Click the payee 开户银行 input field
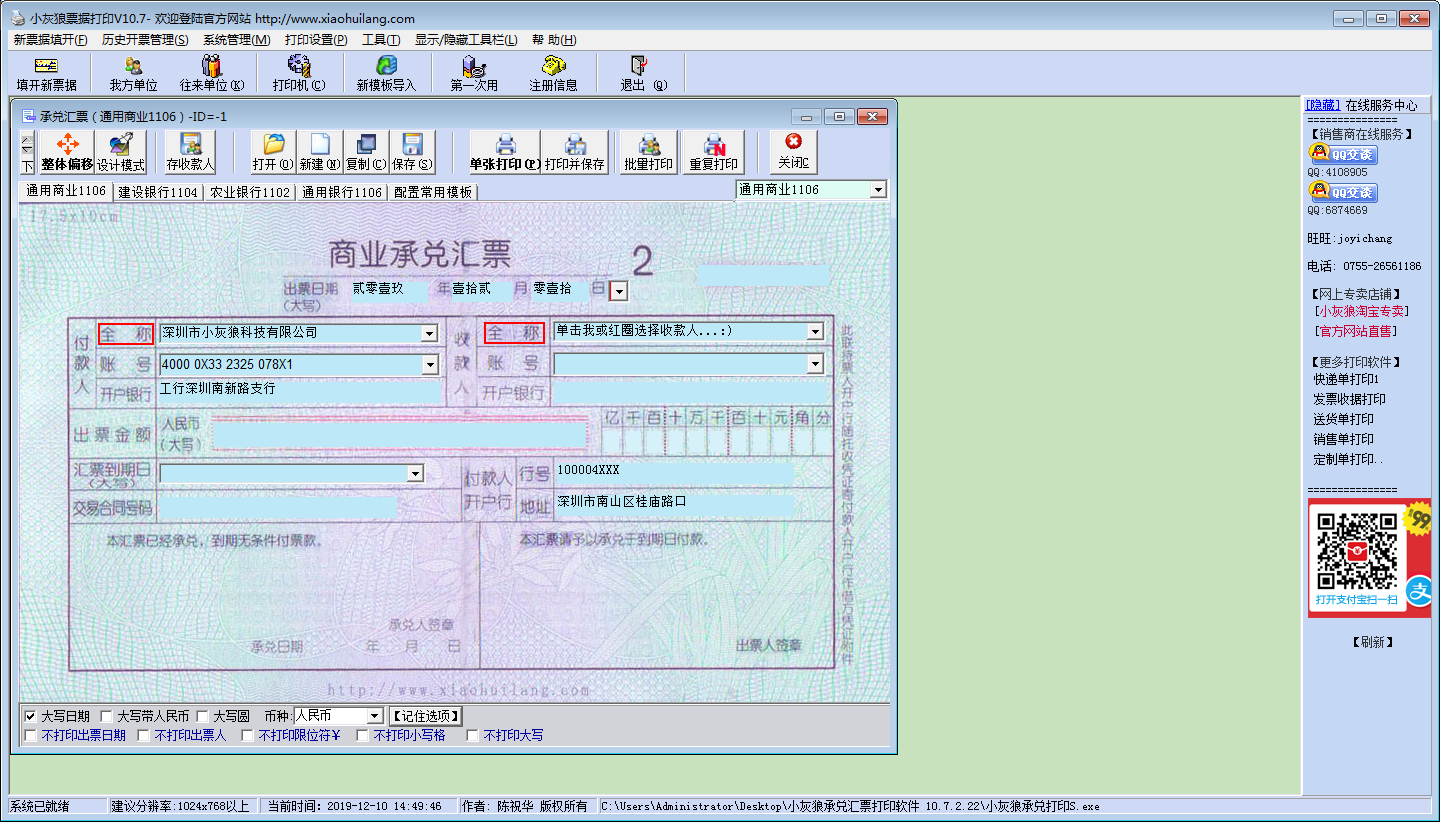The width and height of the screenshot is (1440, 822). [692, 392]
